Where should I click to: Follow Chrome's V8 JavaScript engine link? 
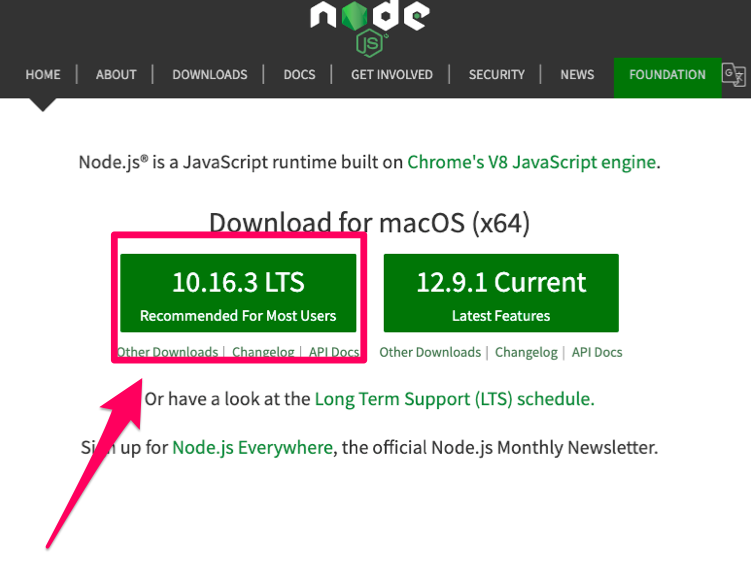click(531, 162)
